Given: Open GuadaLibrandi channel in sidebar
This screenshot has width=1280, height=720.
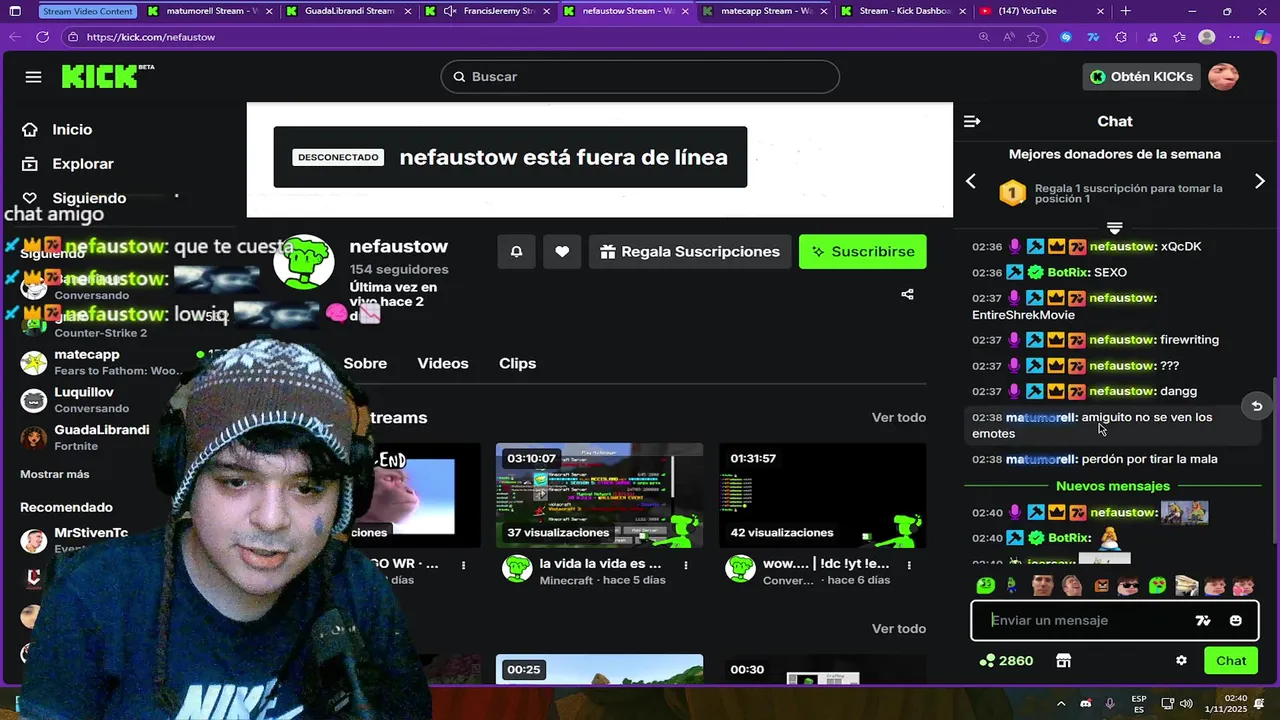Looking at the screenshot, I should coord(87,438).
